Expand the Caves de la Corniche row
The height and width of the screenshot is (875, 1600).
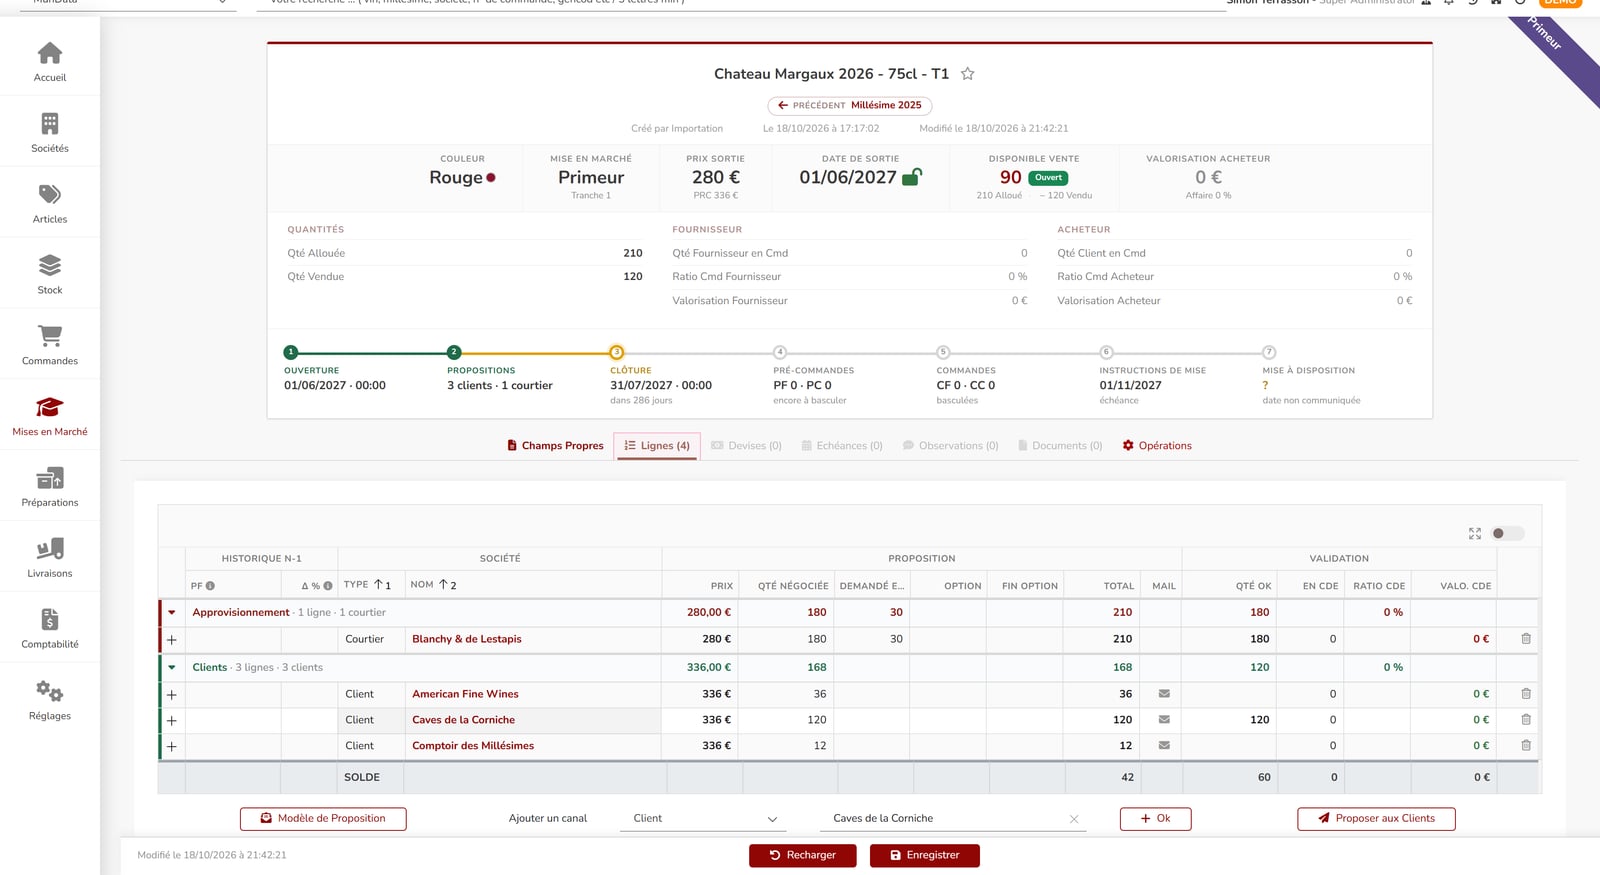[172, 721]
